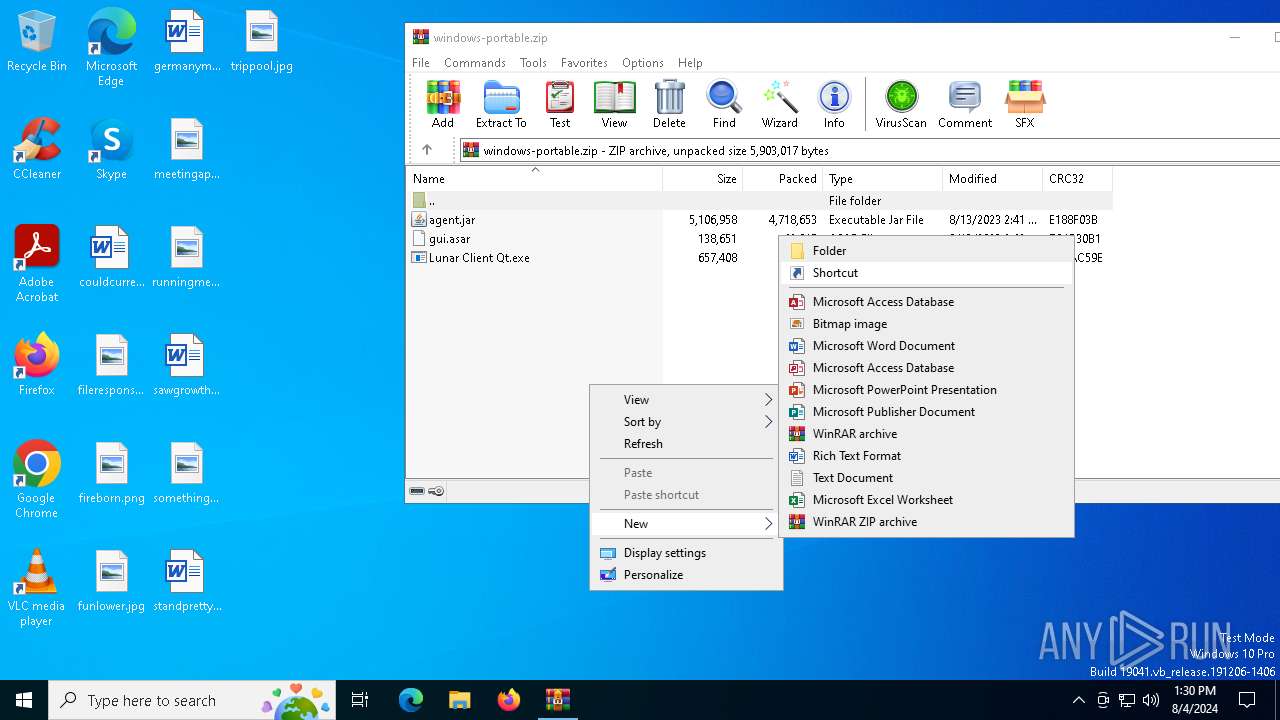Open the notification center icon
Screen dimensions: 1280x720
(x=1247, y=700)
